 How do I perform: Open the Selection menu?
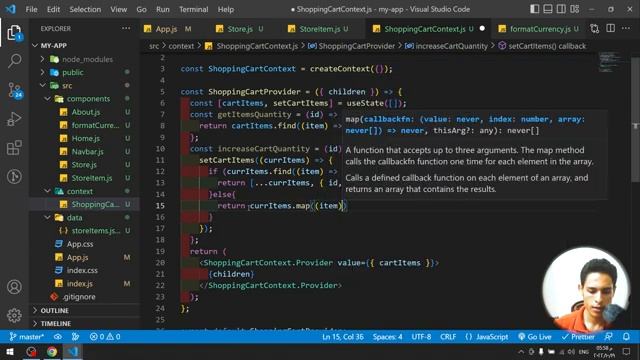point(85,9)
